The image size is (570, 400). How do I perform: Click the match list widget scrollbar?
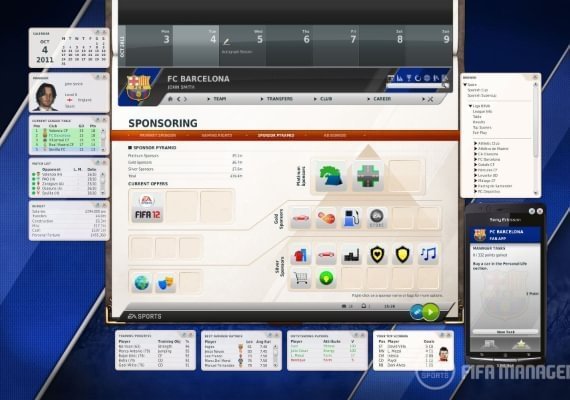(103, 183)
